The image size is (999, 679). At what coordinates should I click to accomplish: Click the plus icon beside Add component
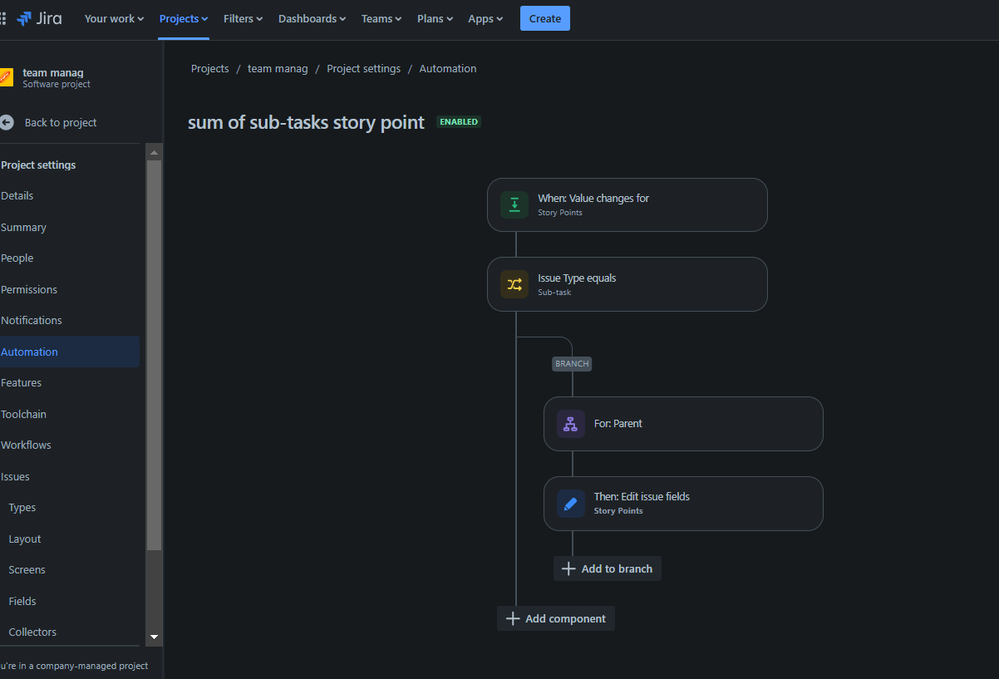[x=512, y=618]
